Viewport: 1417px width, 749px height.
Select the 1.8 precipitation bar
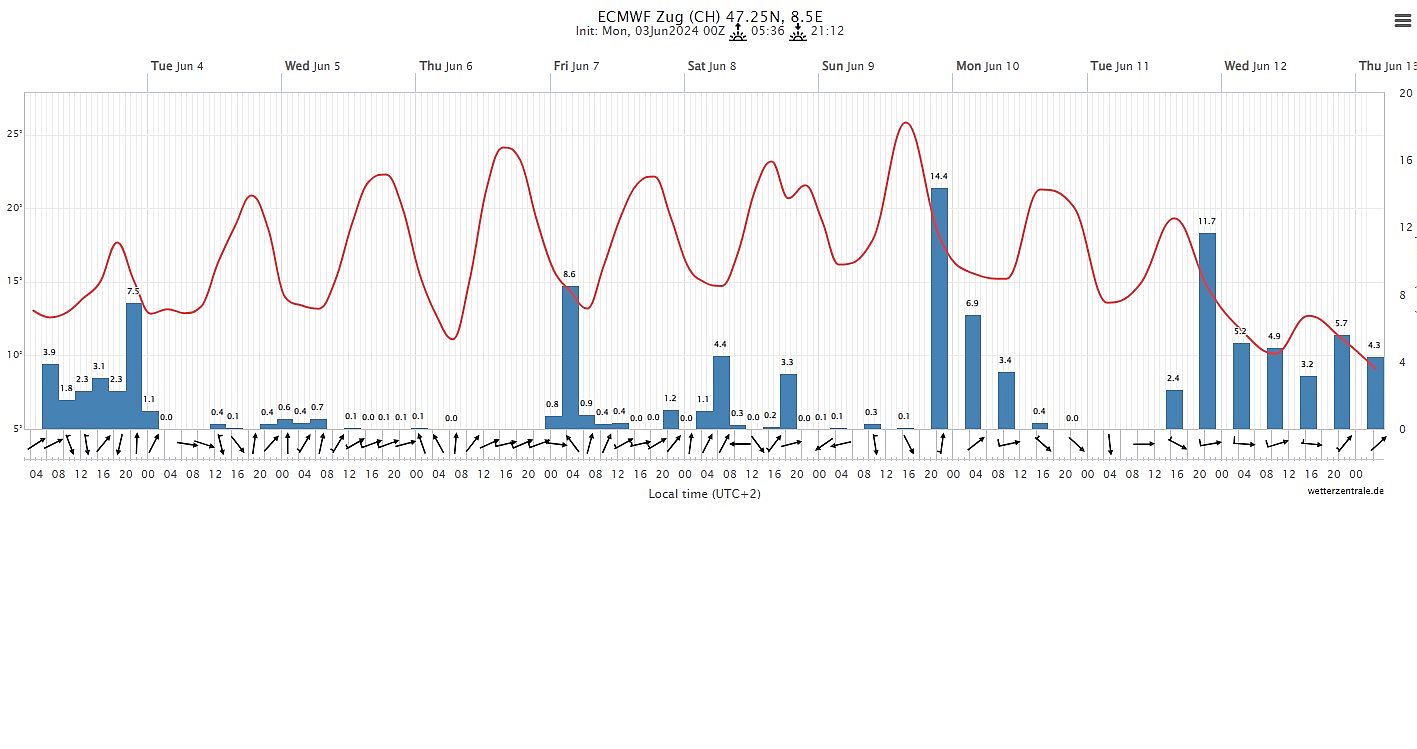(66, 415)
